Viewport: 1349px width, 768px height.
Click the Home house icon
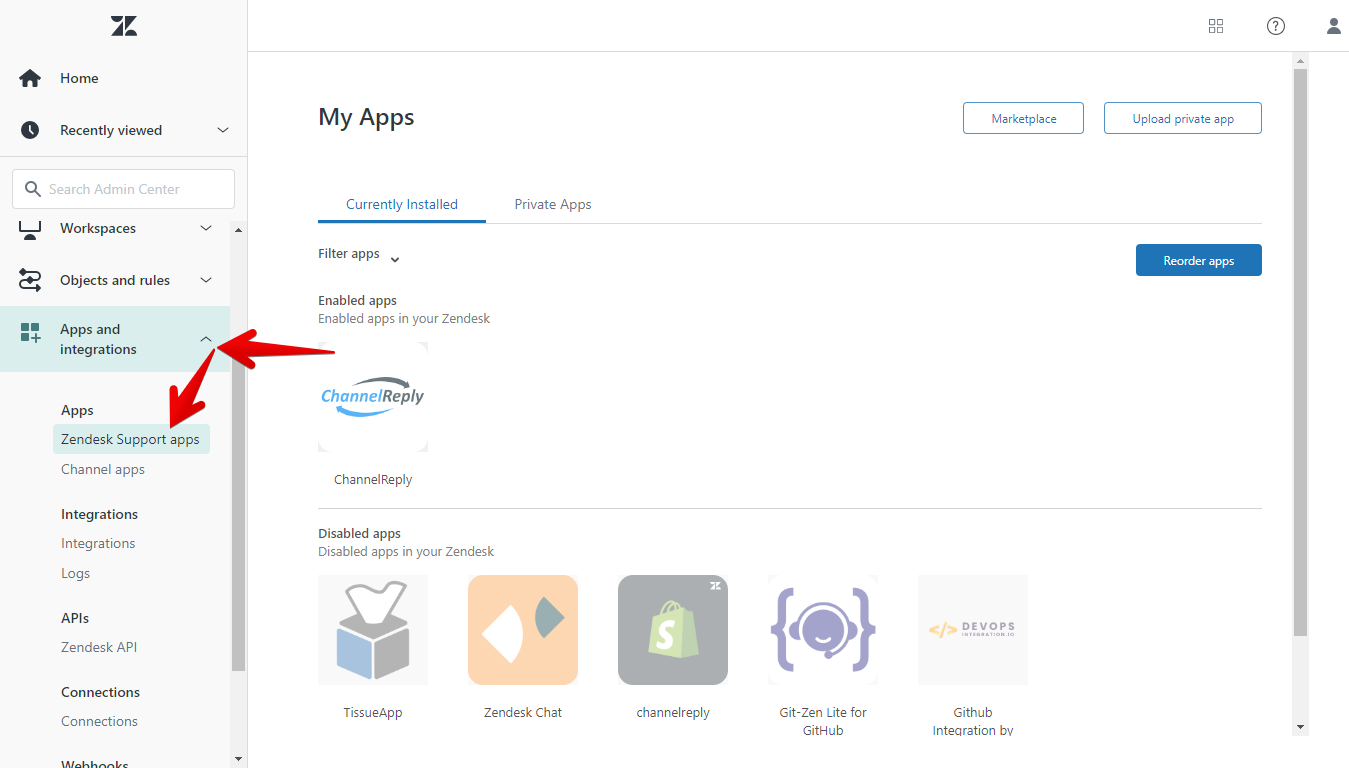(x=30, y=78)
